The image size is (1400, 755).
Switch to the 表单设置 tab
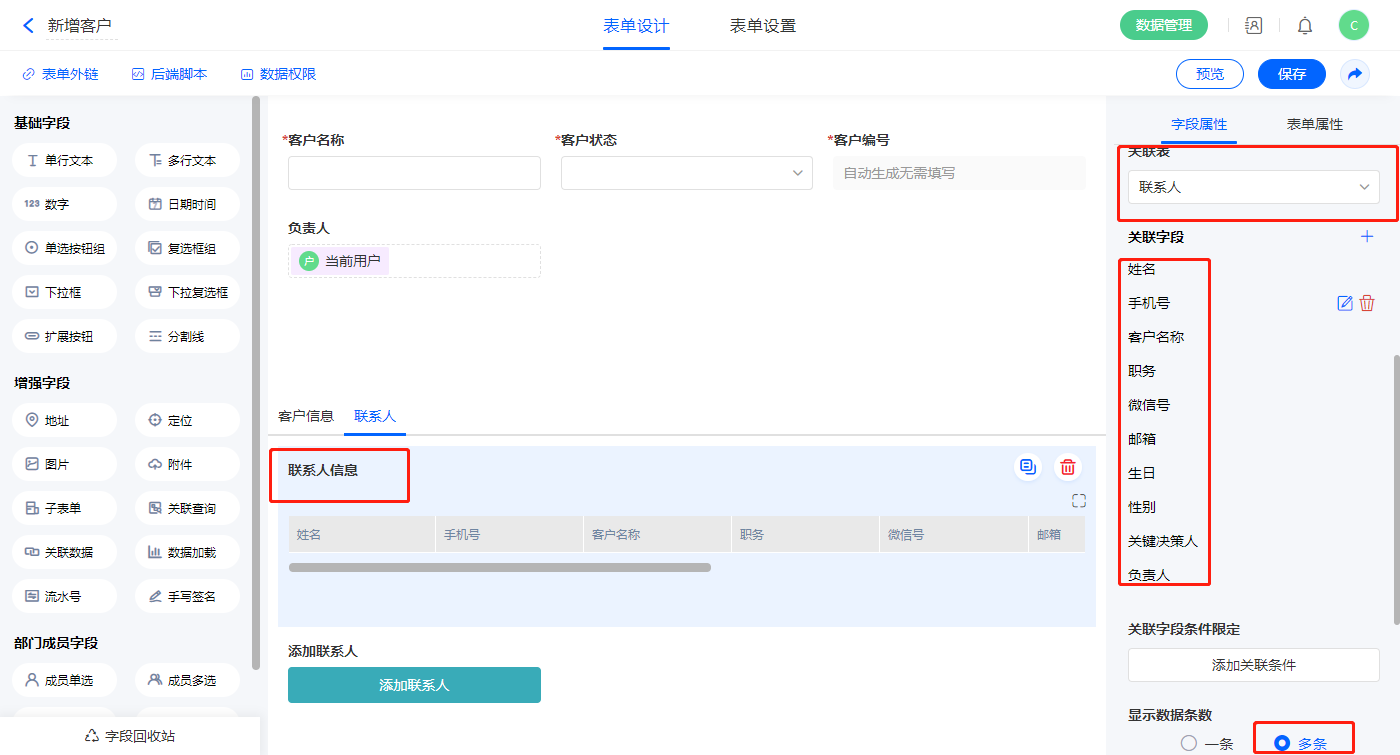(x=762, y=26)
